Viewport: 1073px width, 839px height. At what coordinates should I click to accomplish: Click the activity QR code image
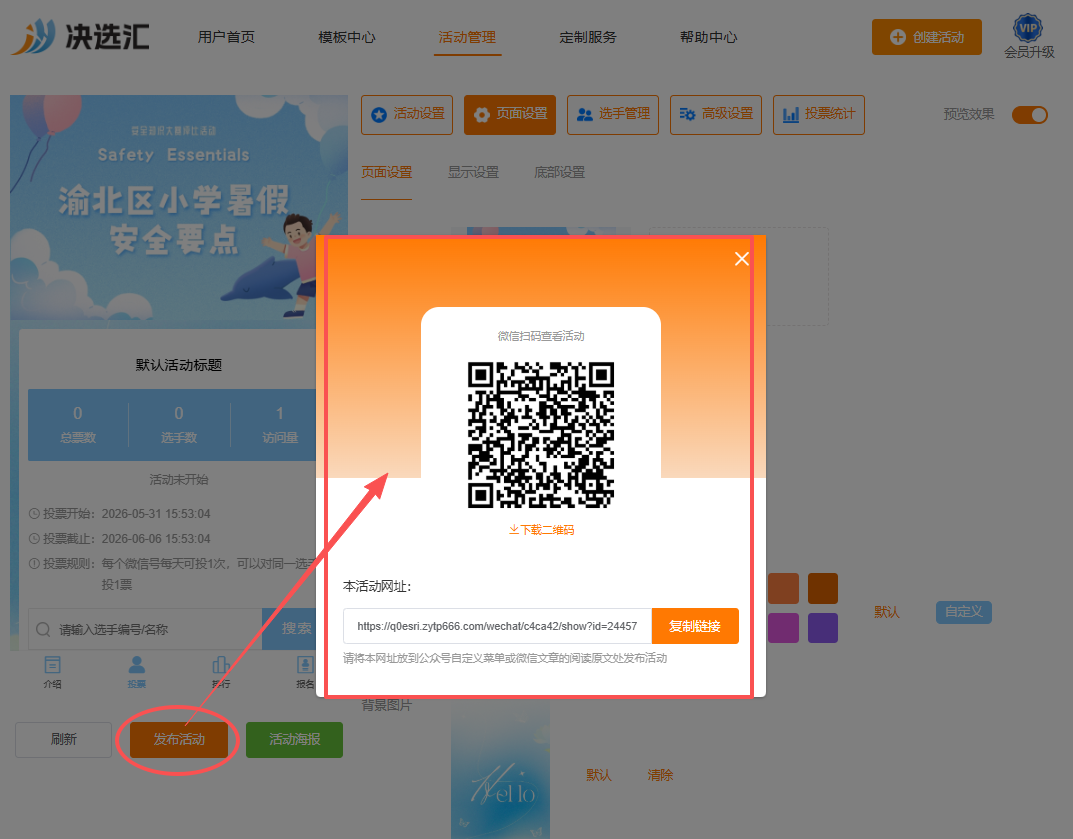coord(541,435)
